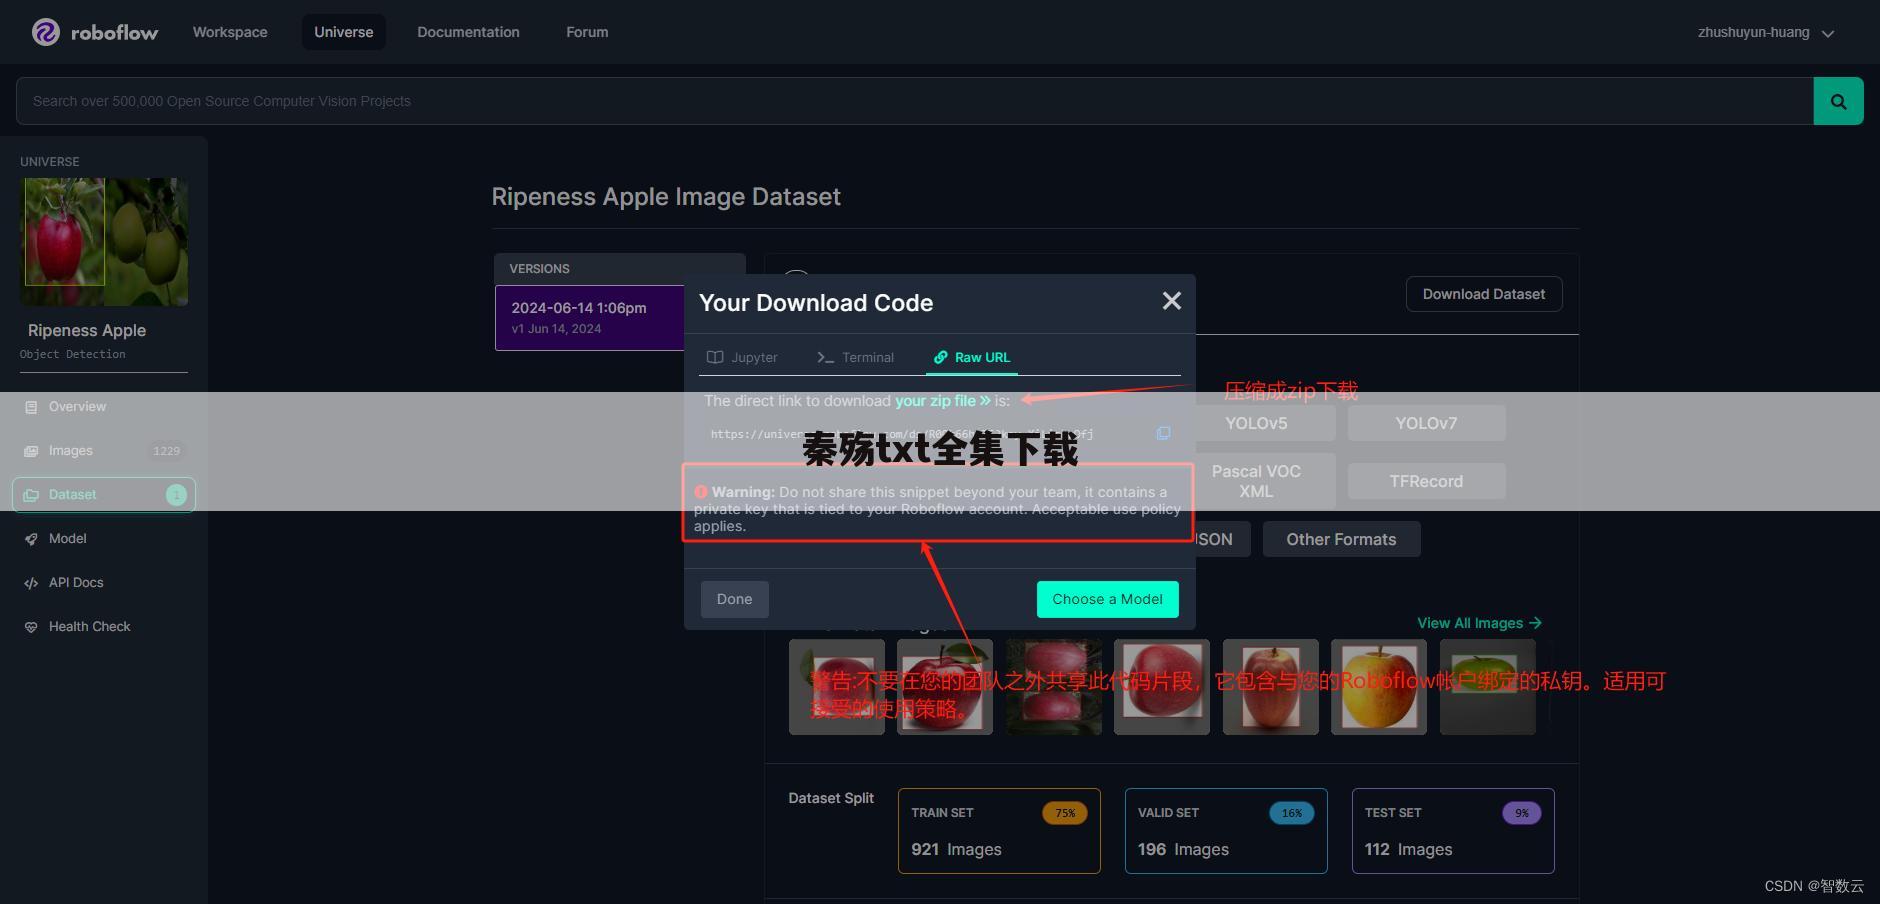Open the Forum menu
Viewport: 1880px width, 904px height.
pos(587,32)
